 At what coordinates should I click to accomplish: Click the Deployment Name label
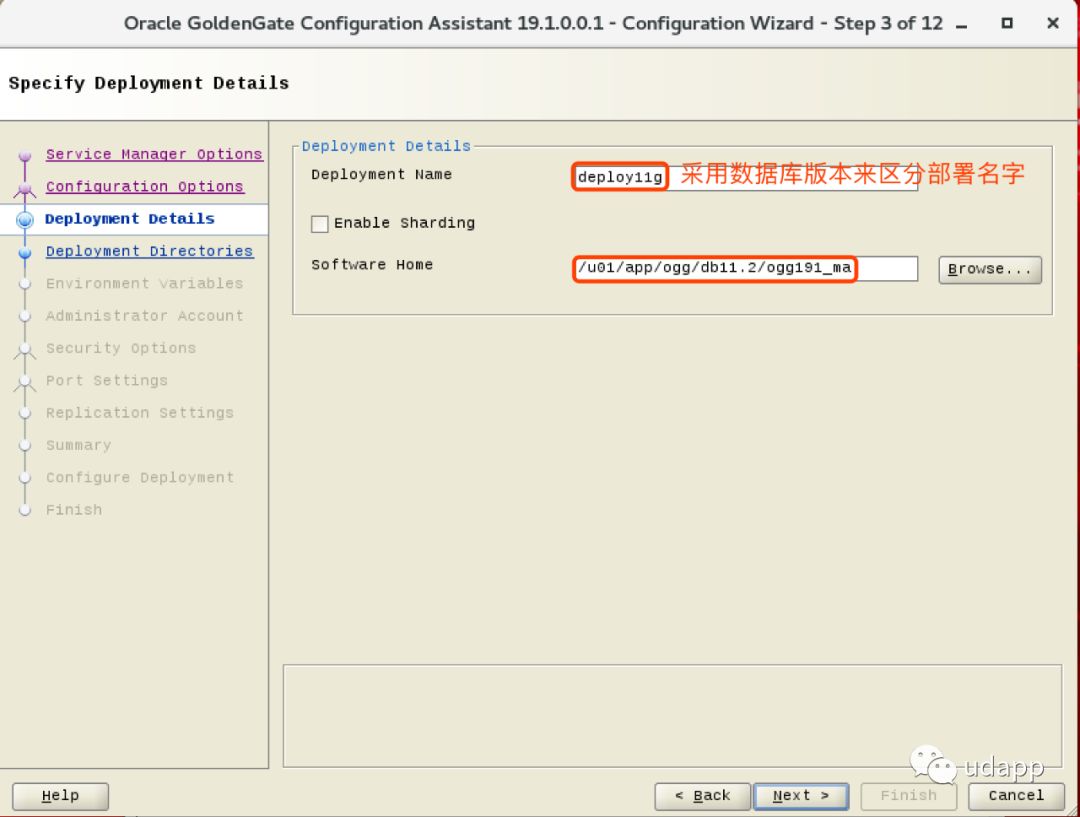pos(382,175)
